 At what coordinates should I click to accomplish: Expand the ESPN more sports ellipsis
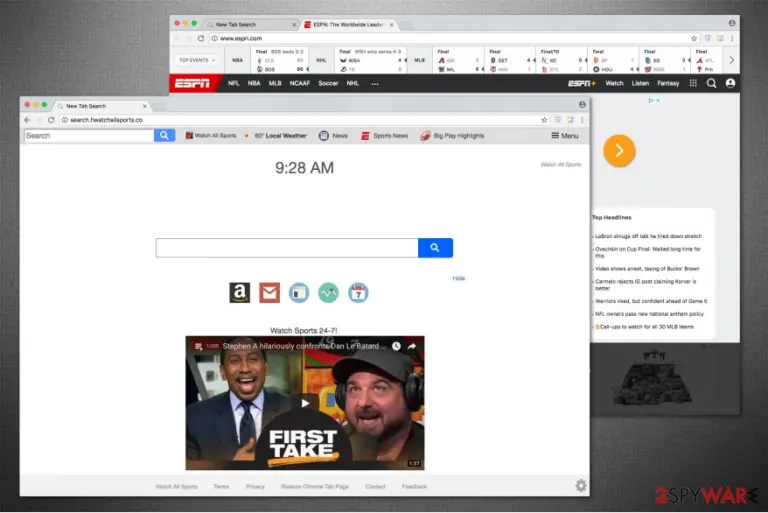click(x=375, y=84)
